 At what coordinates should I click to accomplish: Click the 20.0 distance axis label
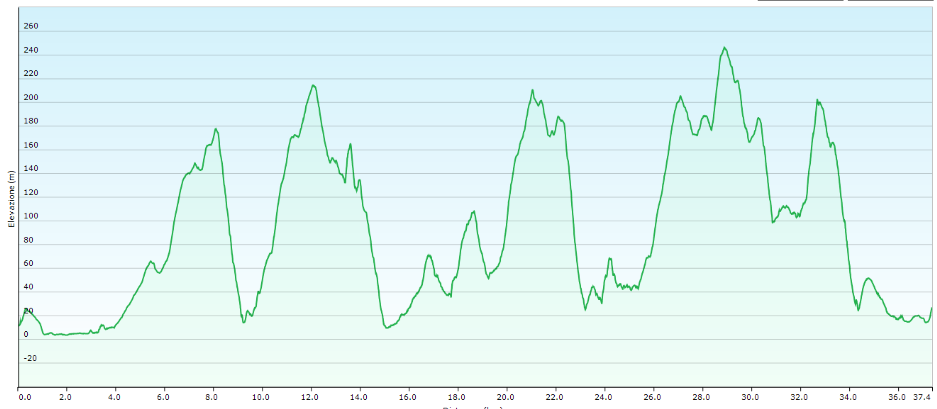(x=506, y=396)
